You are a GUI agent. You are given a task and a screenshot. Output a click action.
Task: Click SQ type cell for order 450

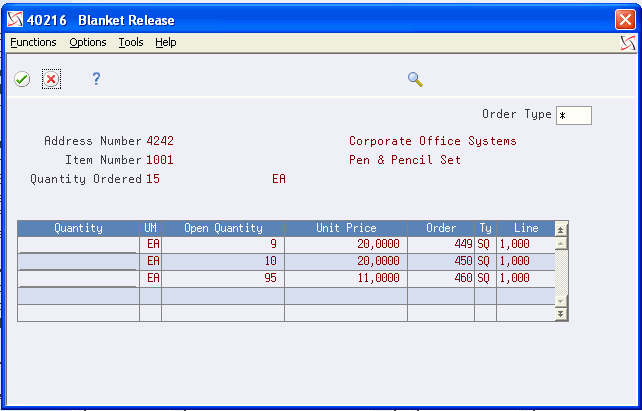486,262
